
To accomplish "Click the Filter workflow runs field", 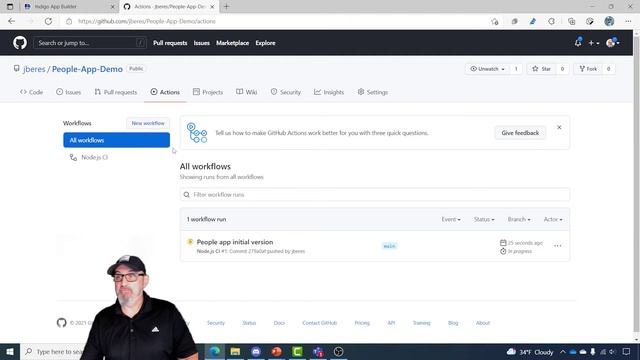I will point(375,195).
